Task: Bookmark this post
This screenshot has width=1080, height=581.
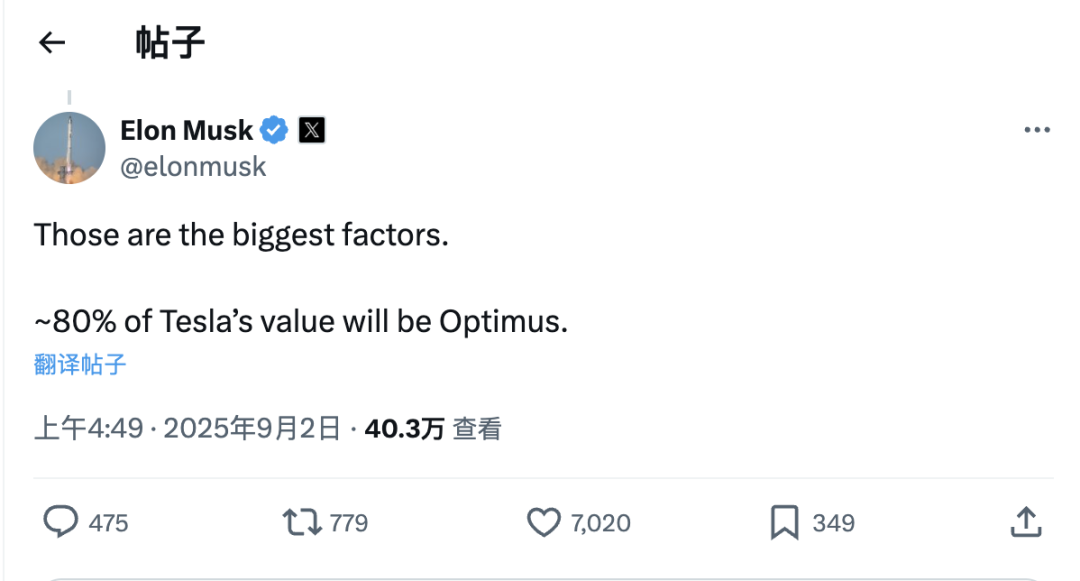Action: point(785,522)
